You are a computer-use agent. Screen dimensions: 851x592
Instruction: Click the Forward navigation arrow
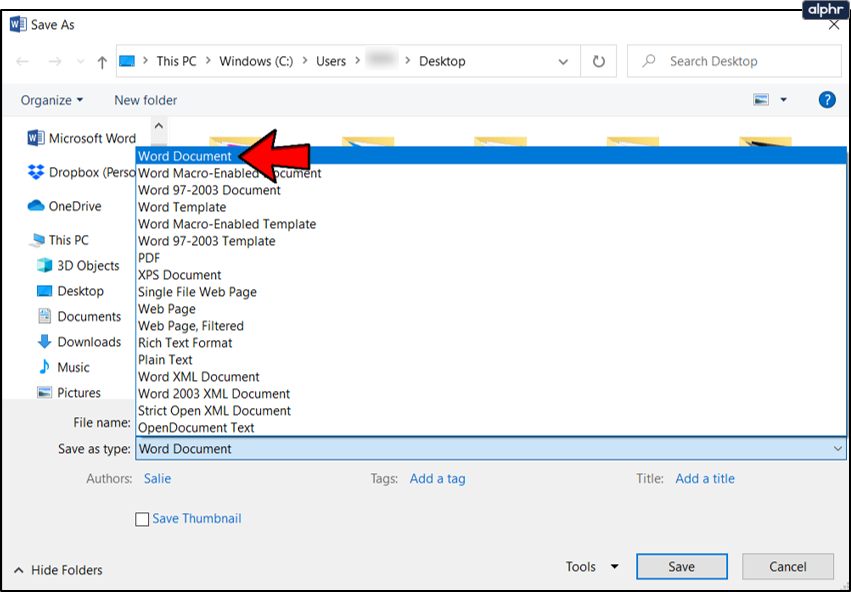[x=55, y=61]
